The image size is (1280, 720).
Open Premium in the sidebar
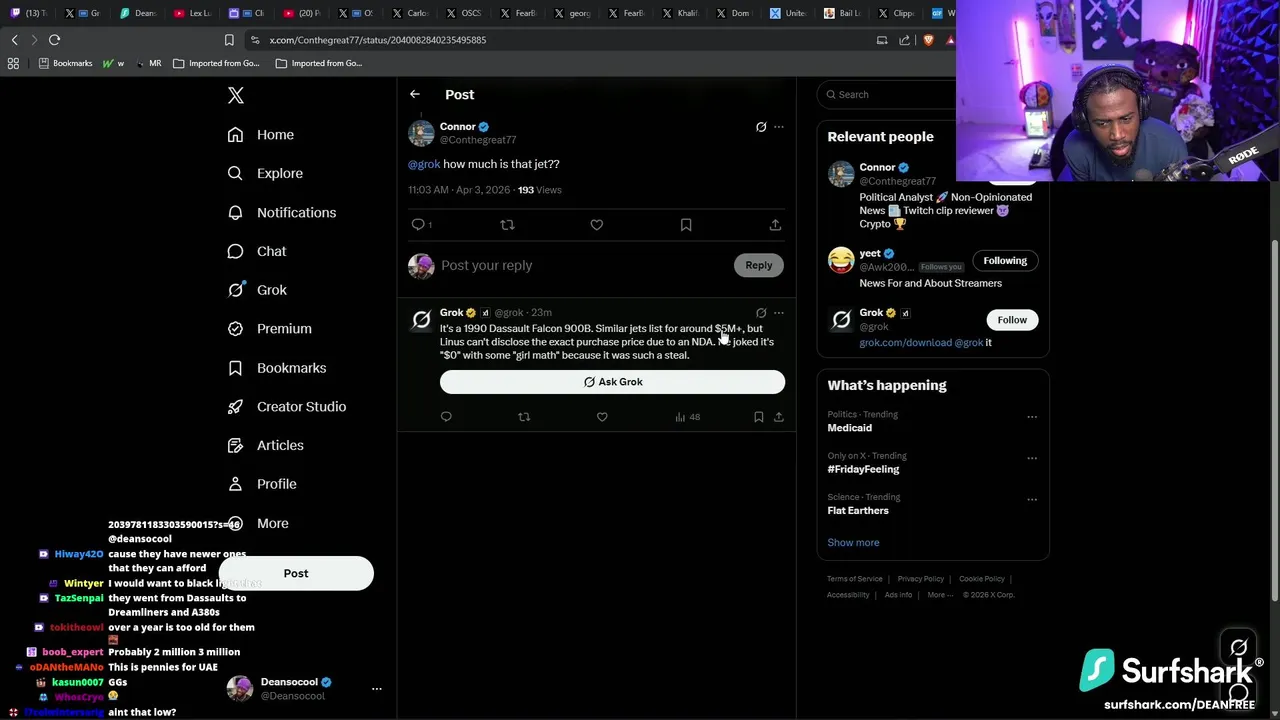point(269,329)
